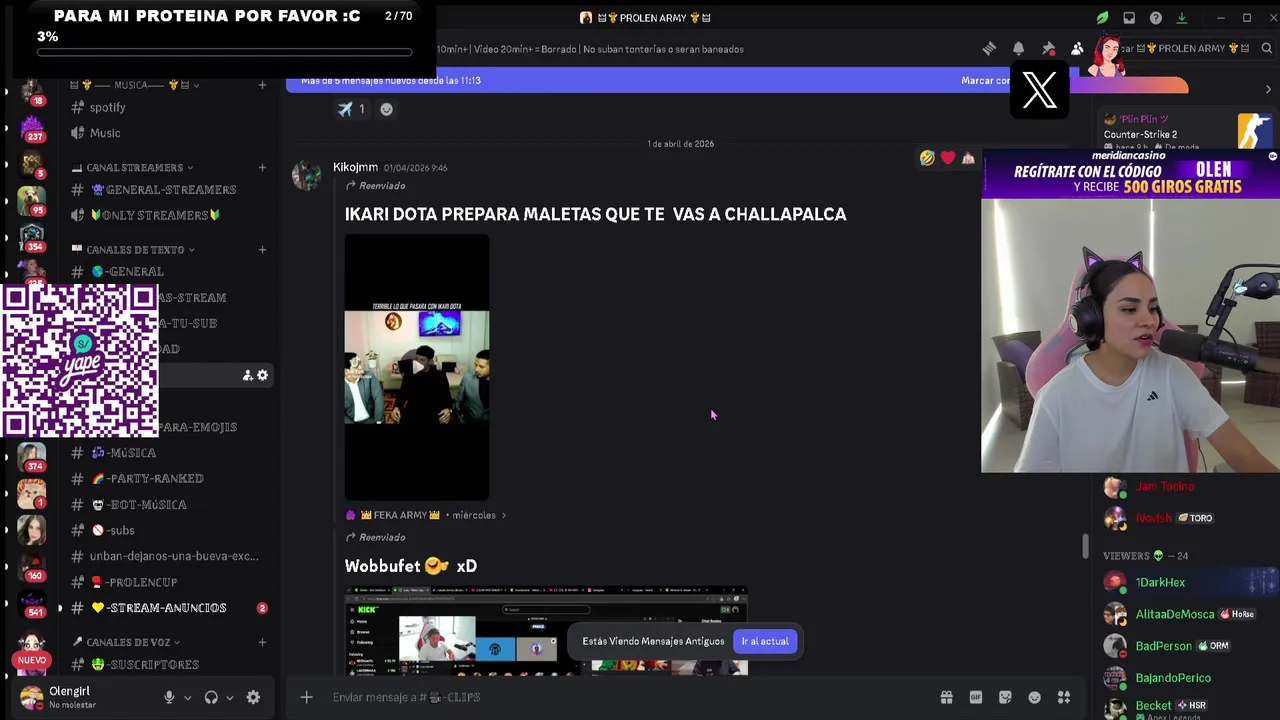The height and width of the screenshot is (720, 1280).
Task: Click Kikojmm username on message
Action: pyautogui.click(x=355, y=167)
